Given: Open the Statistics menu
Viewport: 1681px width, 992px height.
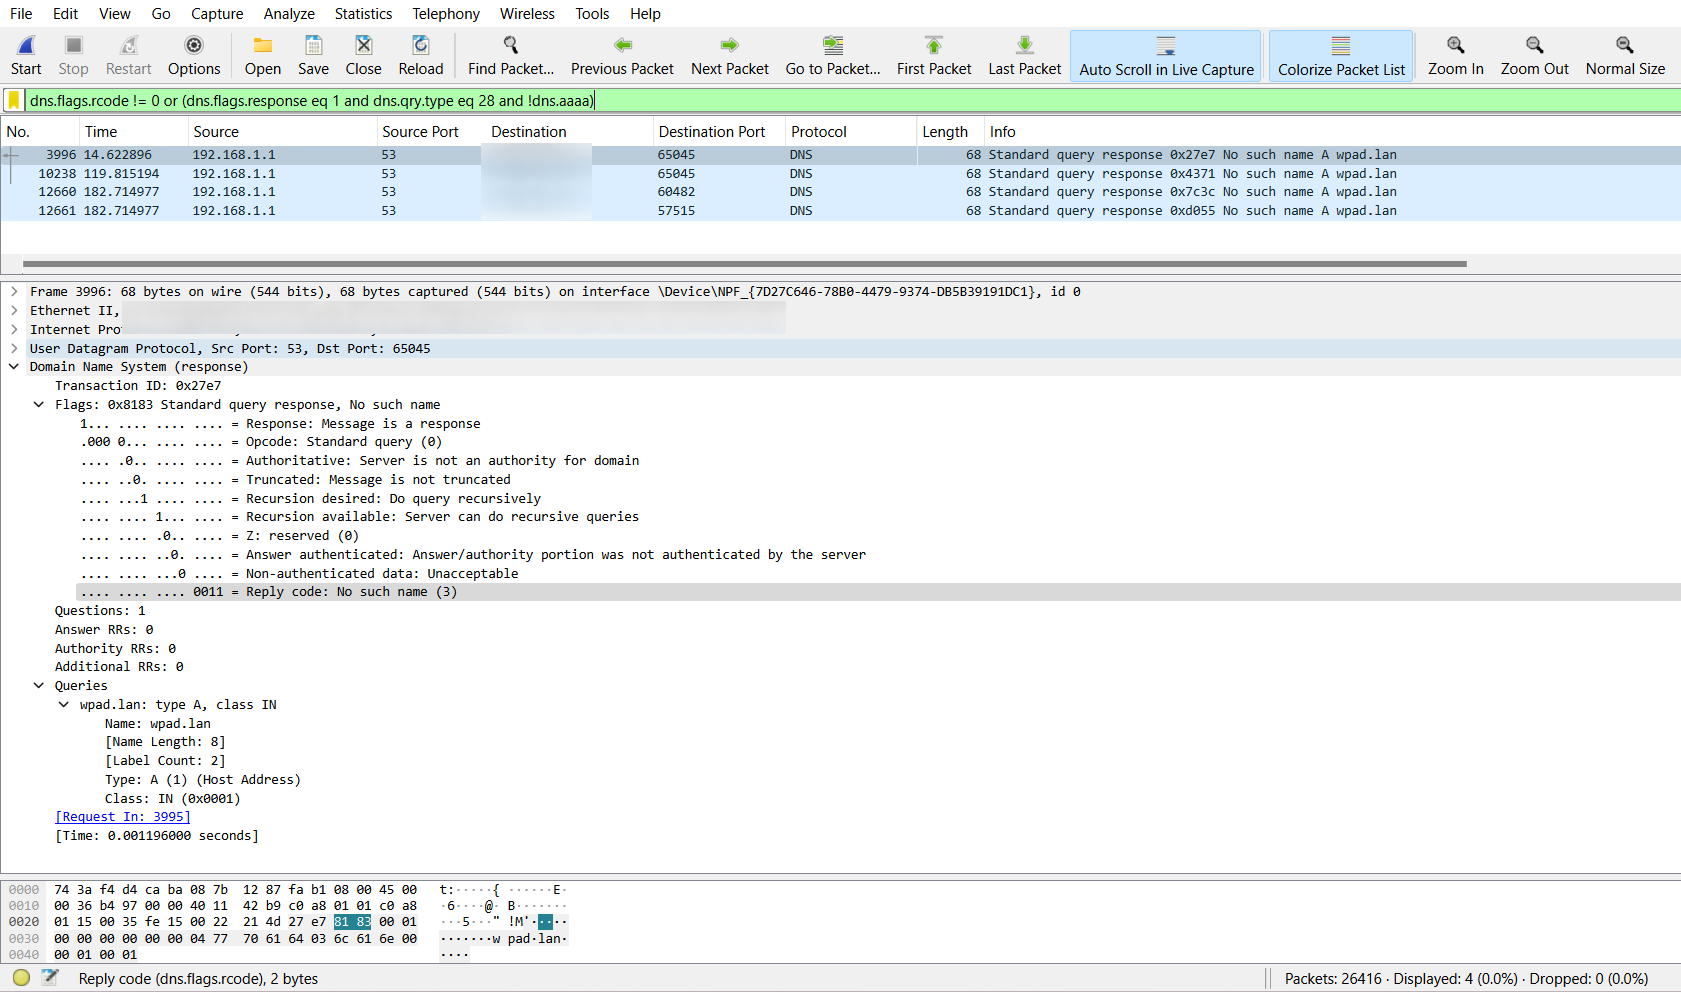Looking at the screenshot, I should pos(362,13).
